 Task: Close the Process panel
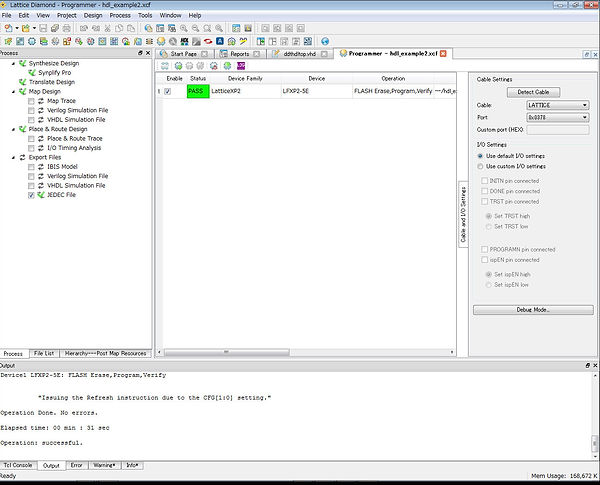point(148,53)
